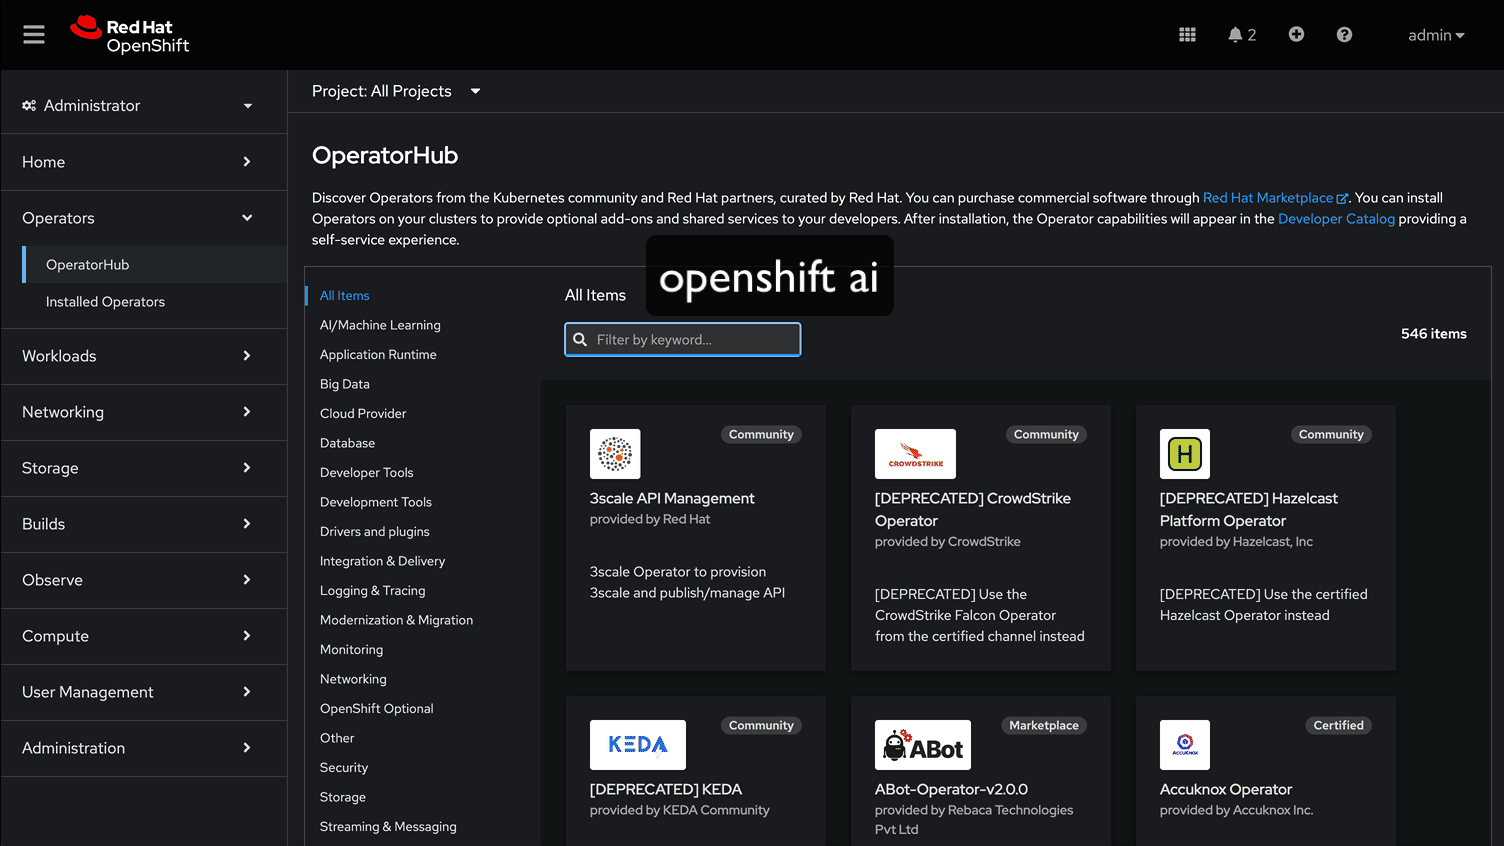Filter by Development Tools category
The image size is (1504, 846).
375,502
